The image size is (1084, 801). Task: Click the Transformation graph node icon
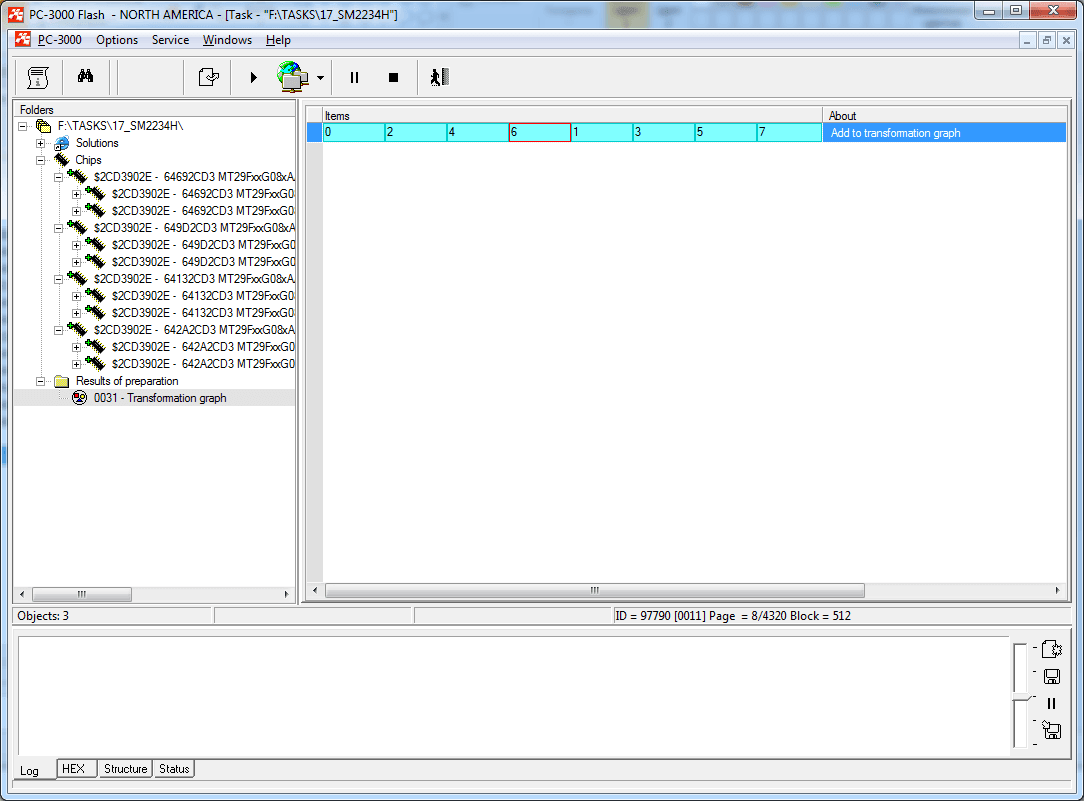point(80,398)
